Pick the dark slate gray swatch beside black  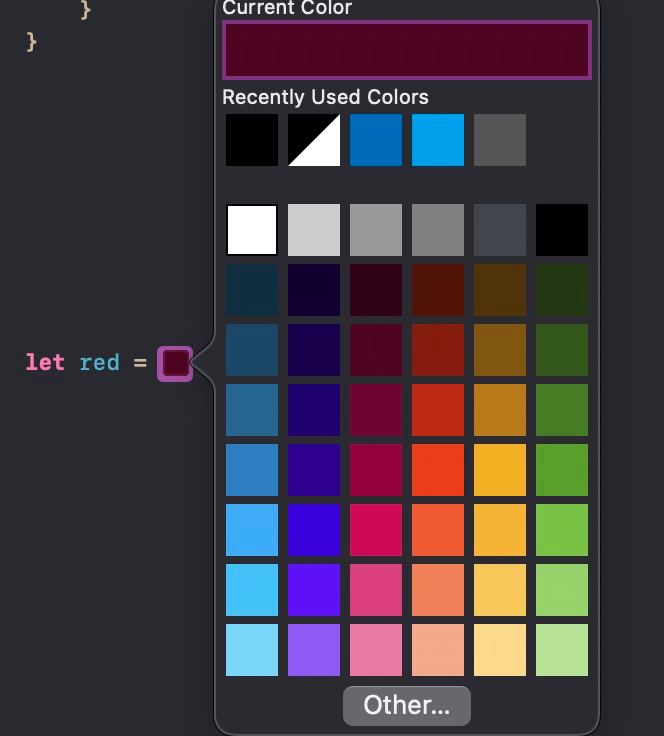[x=500, y=230]
